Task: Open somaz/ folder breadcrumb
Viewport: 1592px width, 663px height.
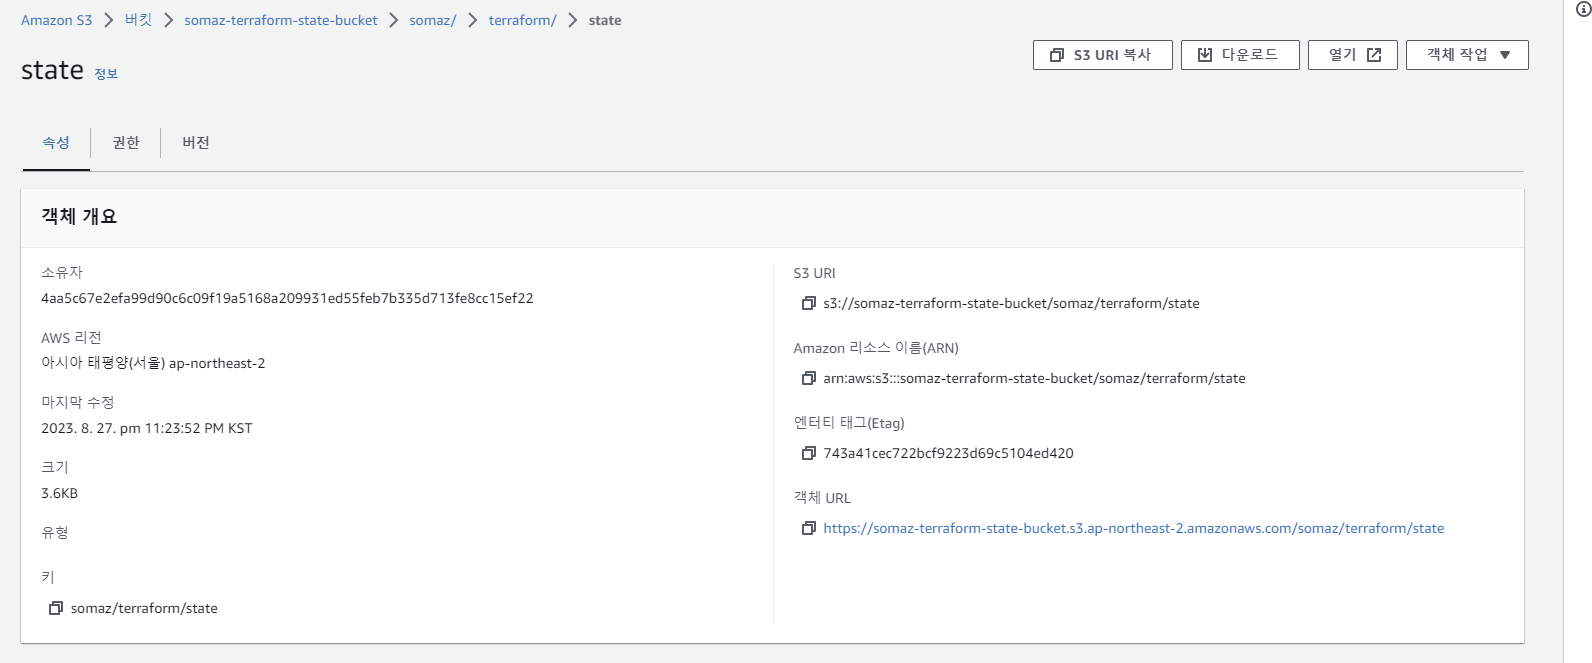Action: click(x=433, y=20)
